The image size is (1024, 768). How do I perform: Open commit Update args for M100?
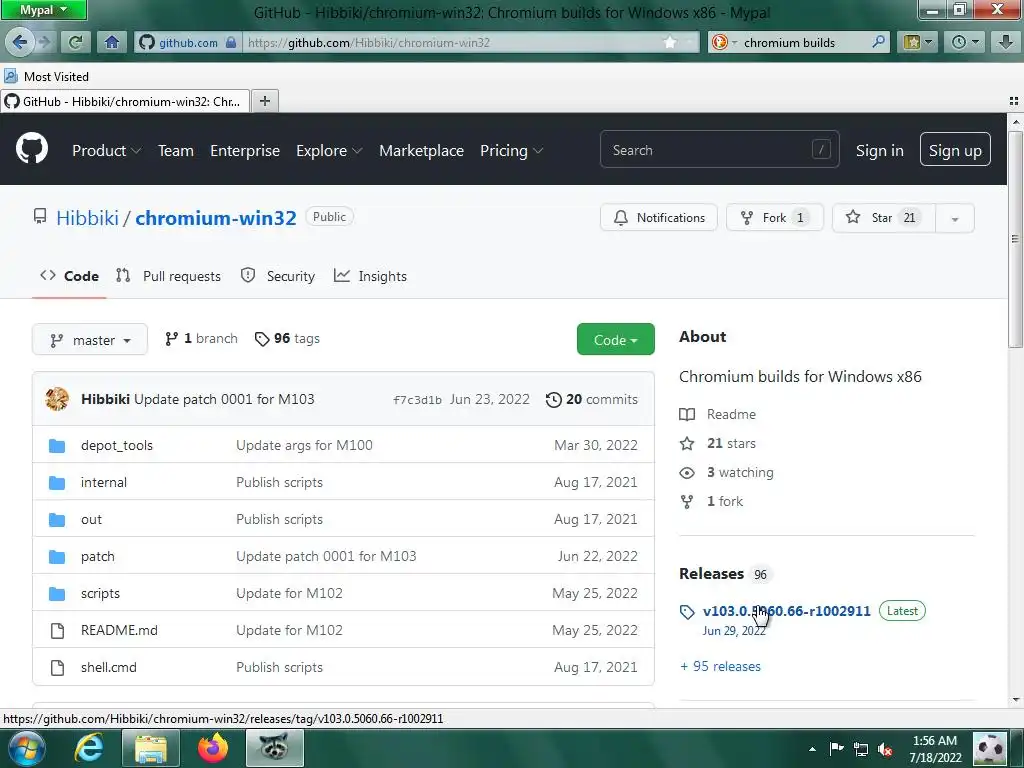tap(304, 445)
